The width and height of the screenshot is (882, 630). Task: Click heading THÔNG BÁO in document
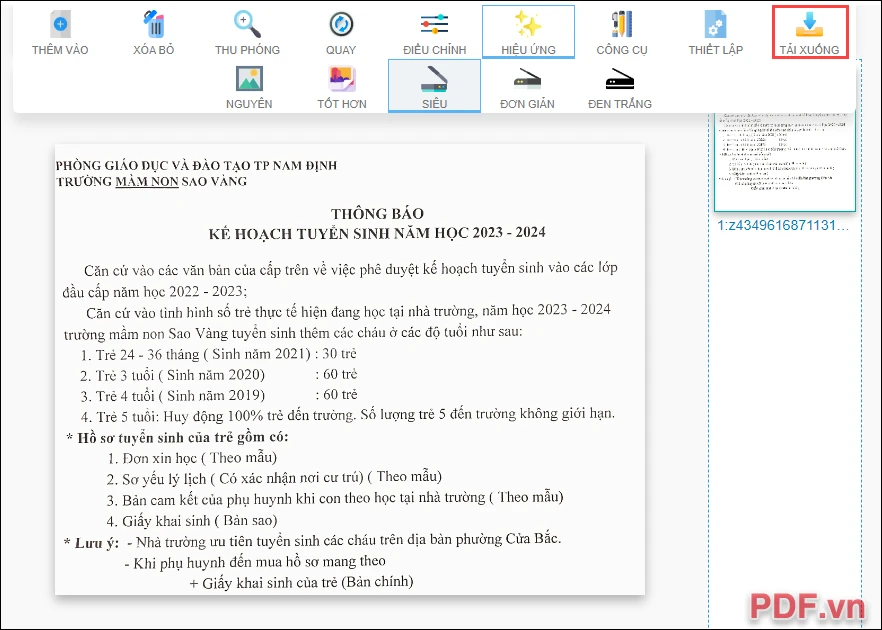click(377, 214)
